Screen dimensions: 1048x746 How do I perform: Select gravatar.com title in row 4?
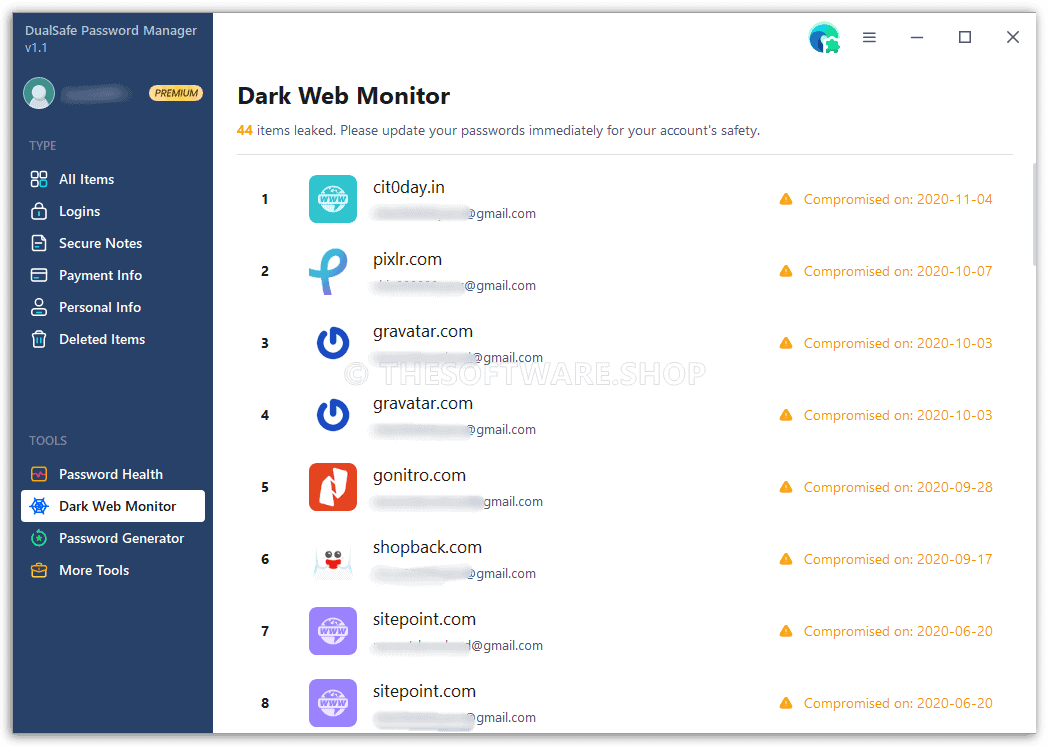[423, 404]
